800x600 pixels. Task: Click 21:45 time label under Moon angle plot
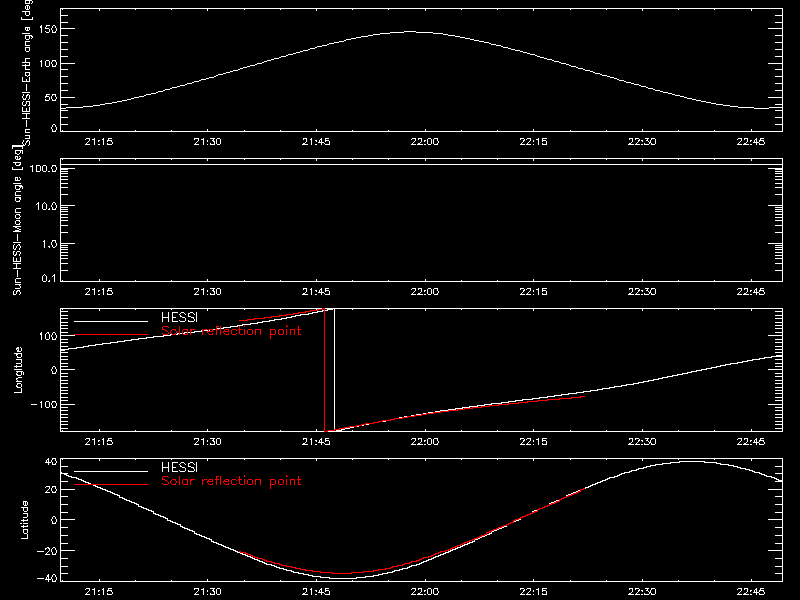(x=316, y=292)
